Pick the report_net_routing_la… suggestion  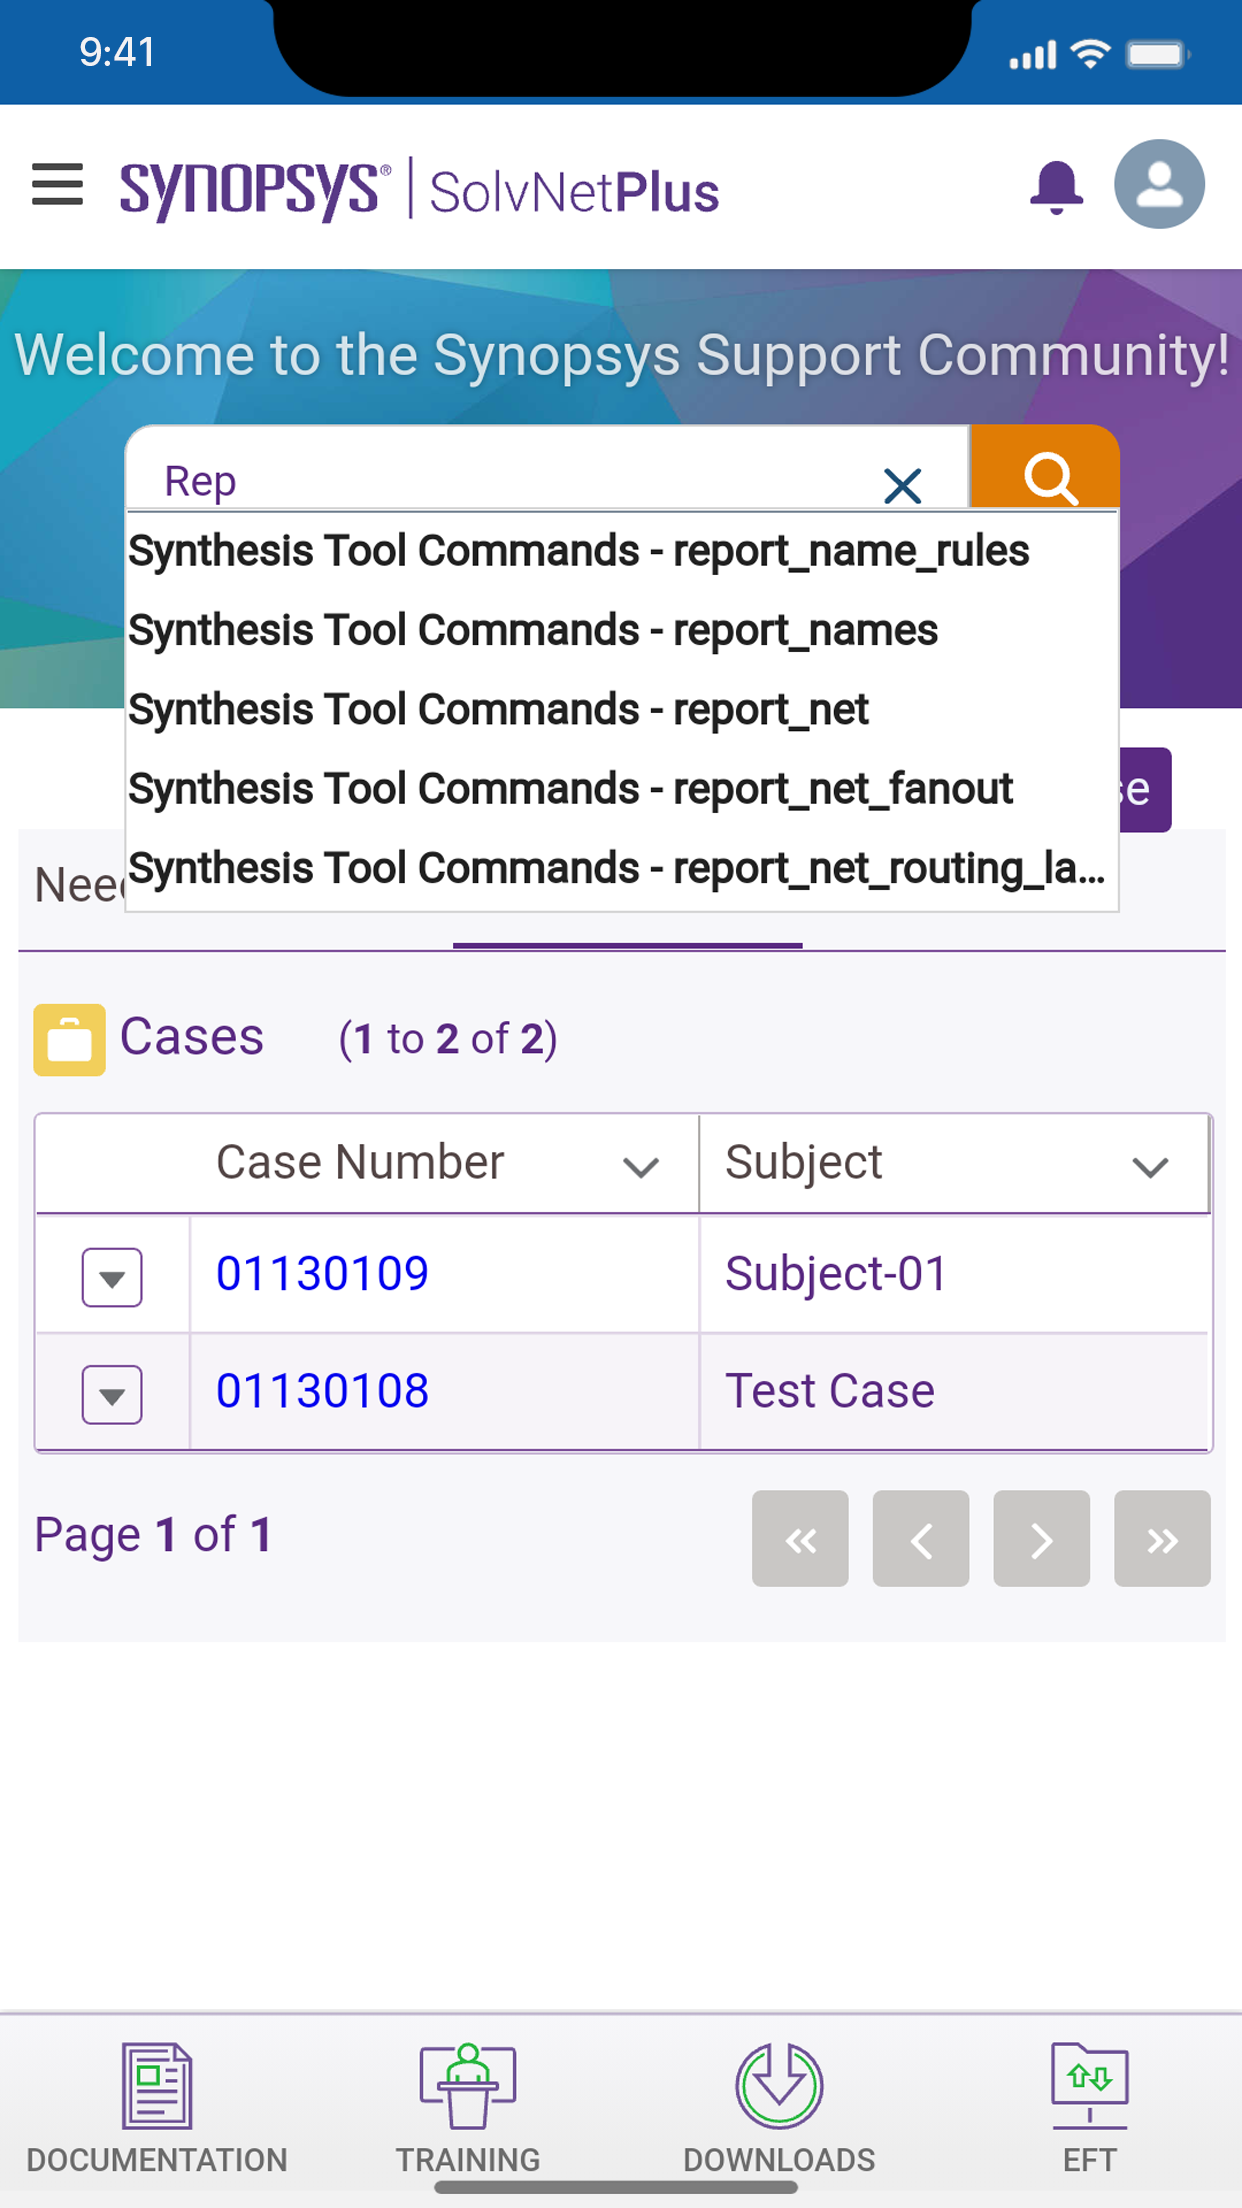click(x=621, y=868)
